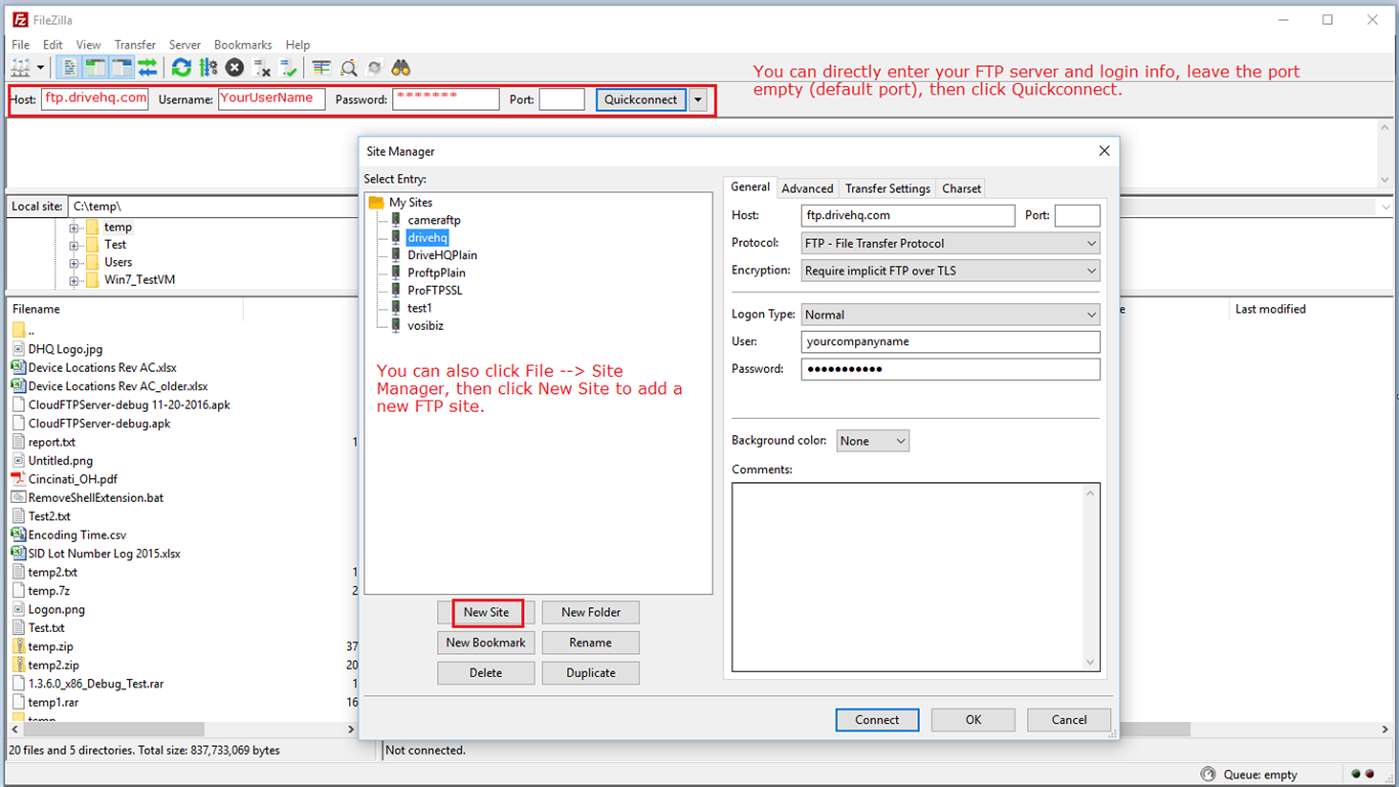Switch to the Transfer Settings tab
Image resolution: width=1399 pixels, height=787 pixels.
click(x=888, y=188)
